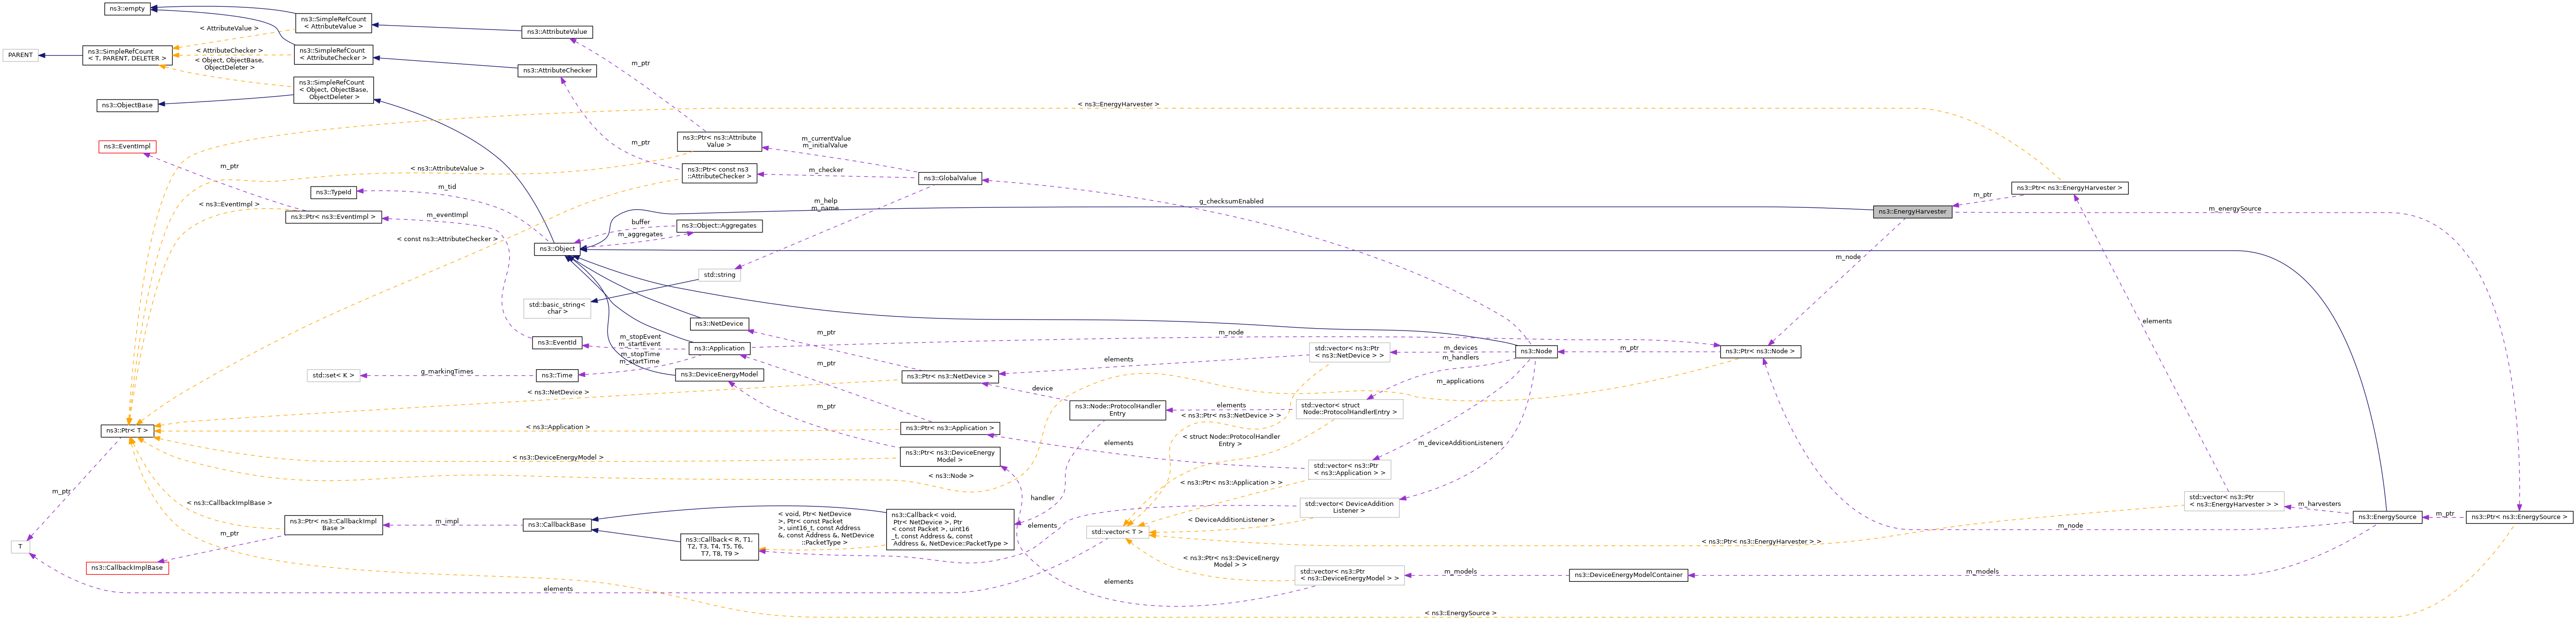The width and height of the screenshot is (2576, 620).
Task: Click the ns3::SimpleRefCount< AttributeValue > node
Action: click(x=333, y=23)
